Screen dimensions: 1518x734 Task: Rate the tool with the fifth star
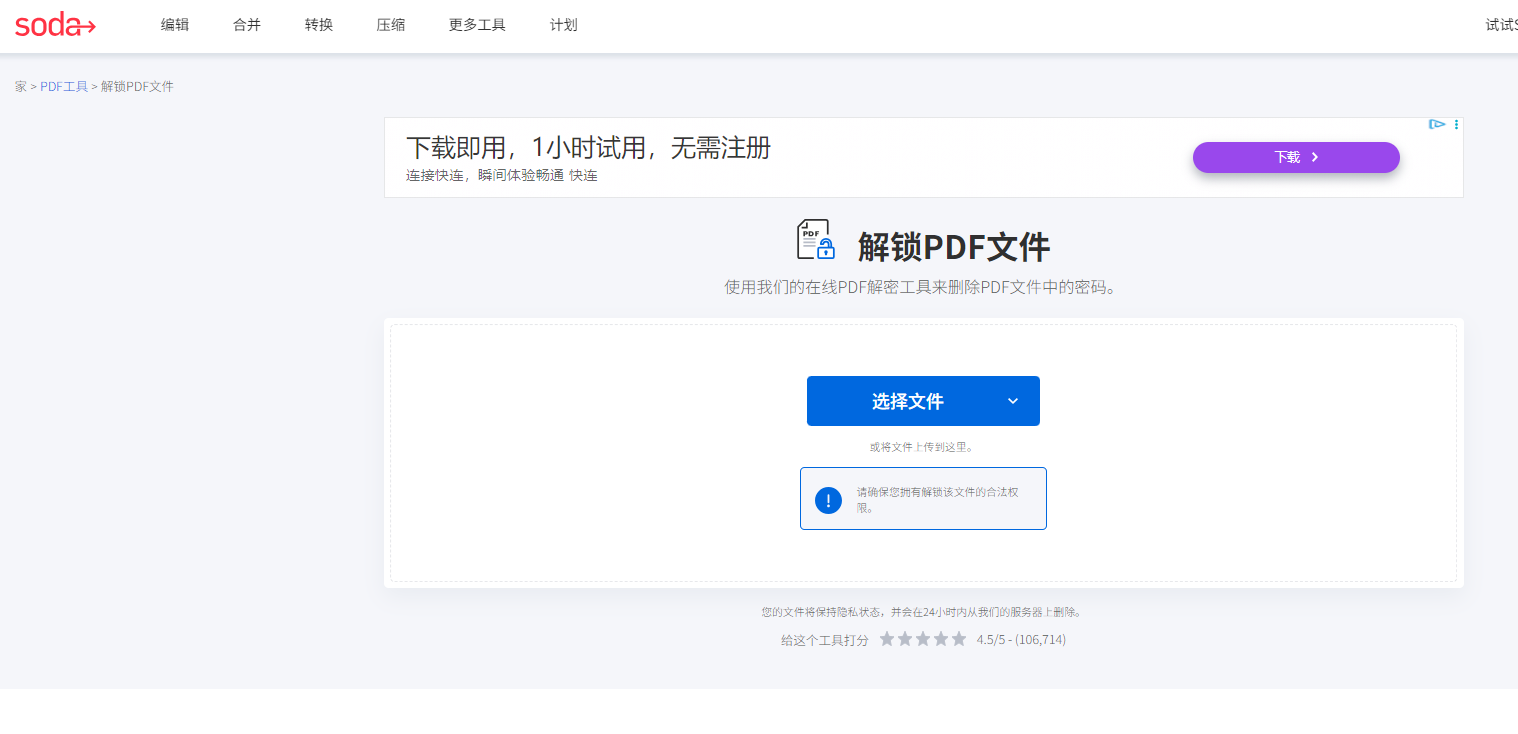(959, 639)
